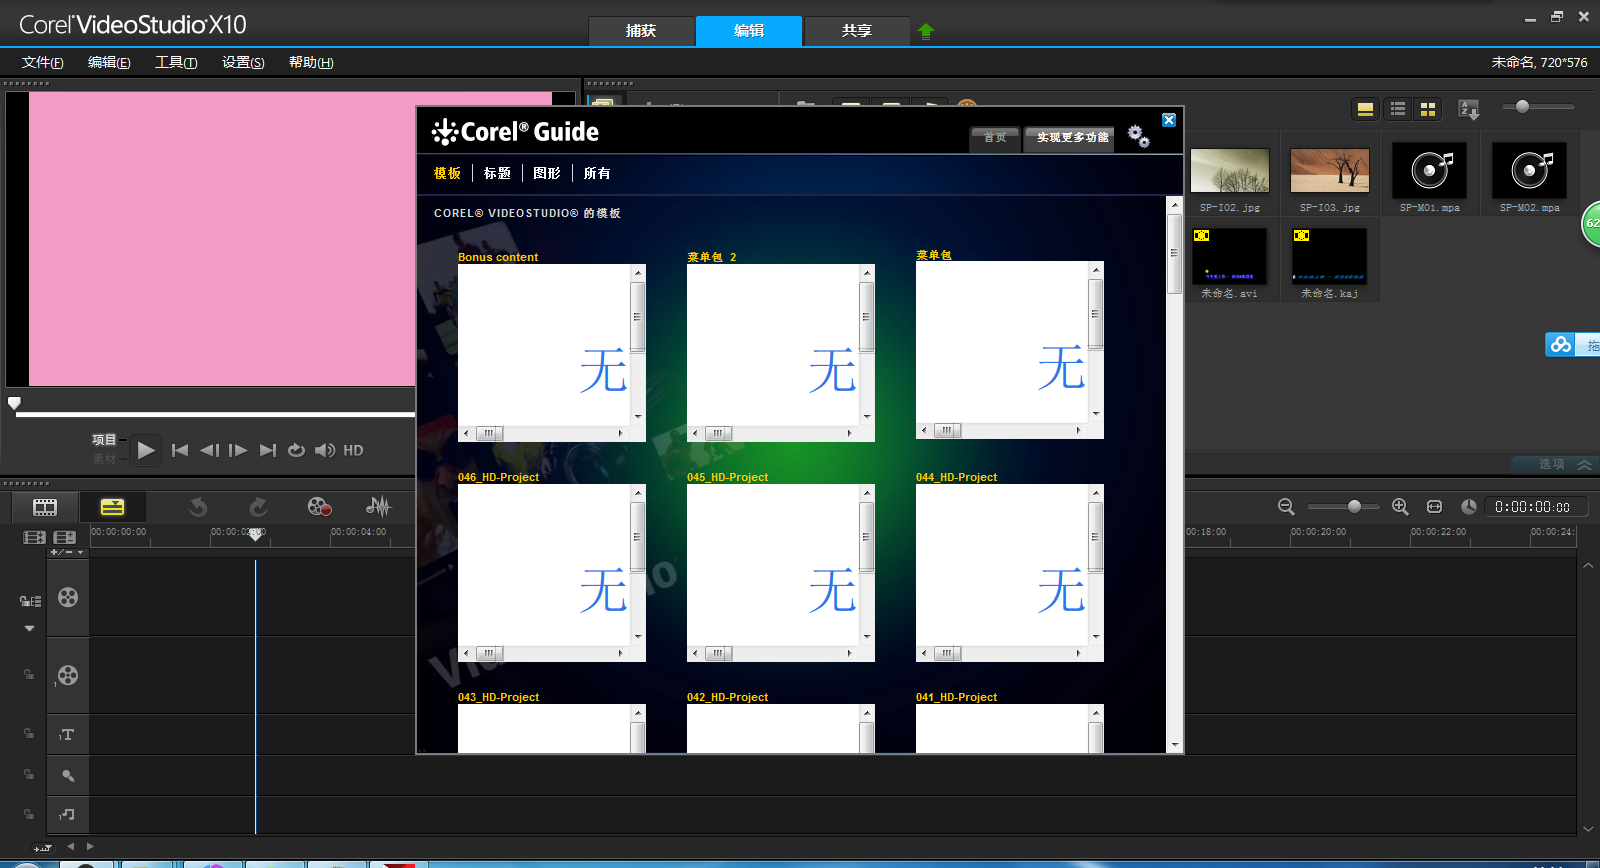The height and width of the screenshot is (868, 1600).
Task: Sort the library clips
Action: 1469,109
